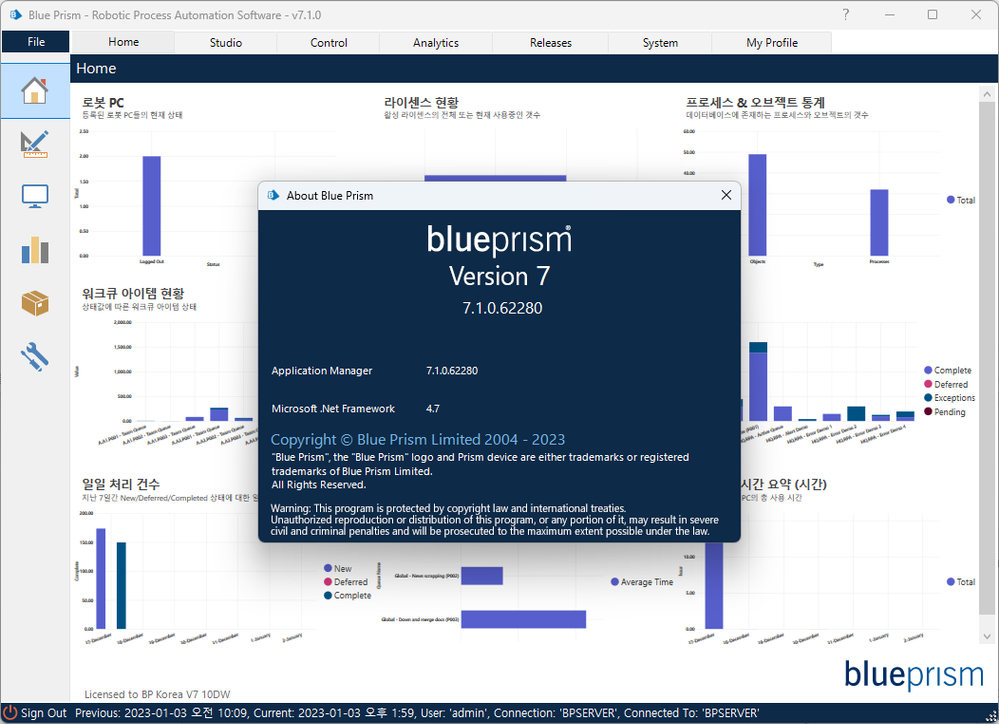Screen dimensions: 999x724
Task: Click the 'Application Manager' label in the About dialog
Action: [322, 370]
